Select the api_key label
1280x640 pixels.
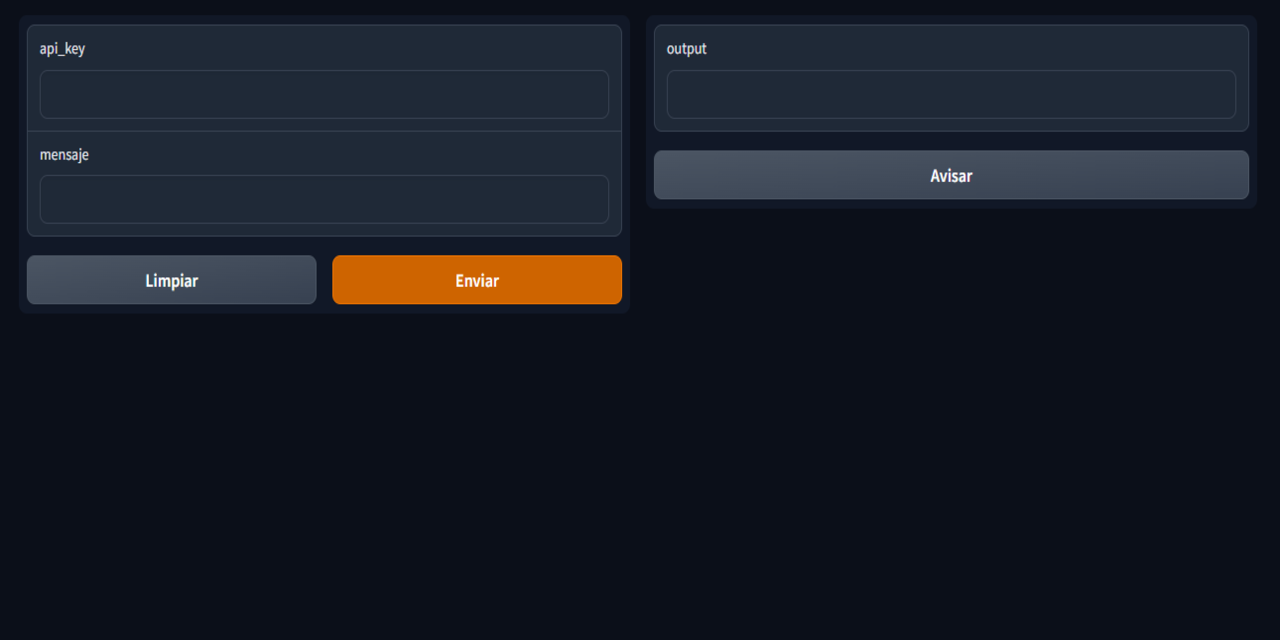pos(62,47)
